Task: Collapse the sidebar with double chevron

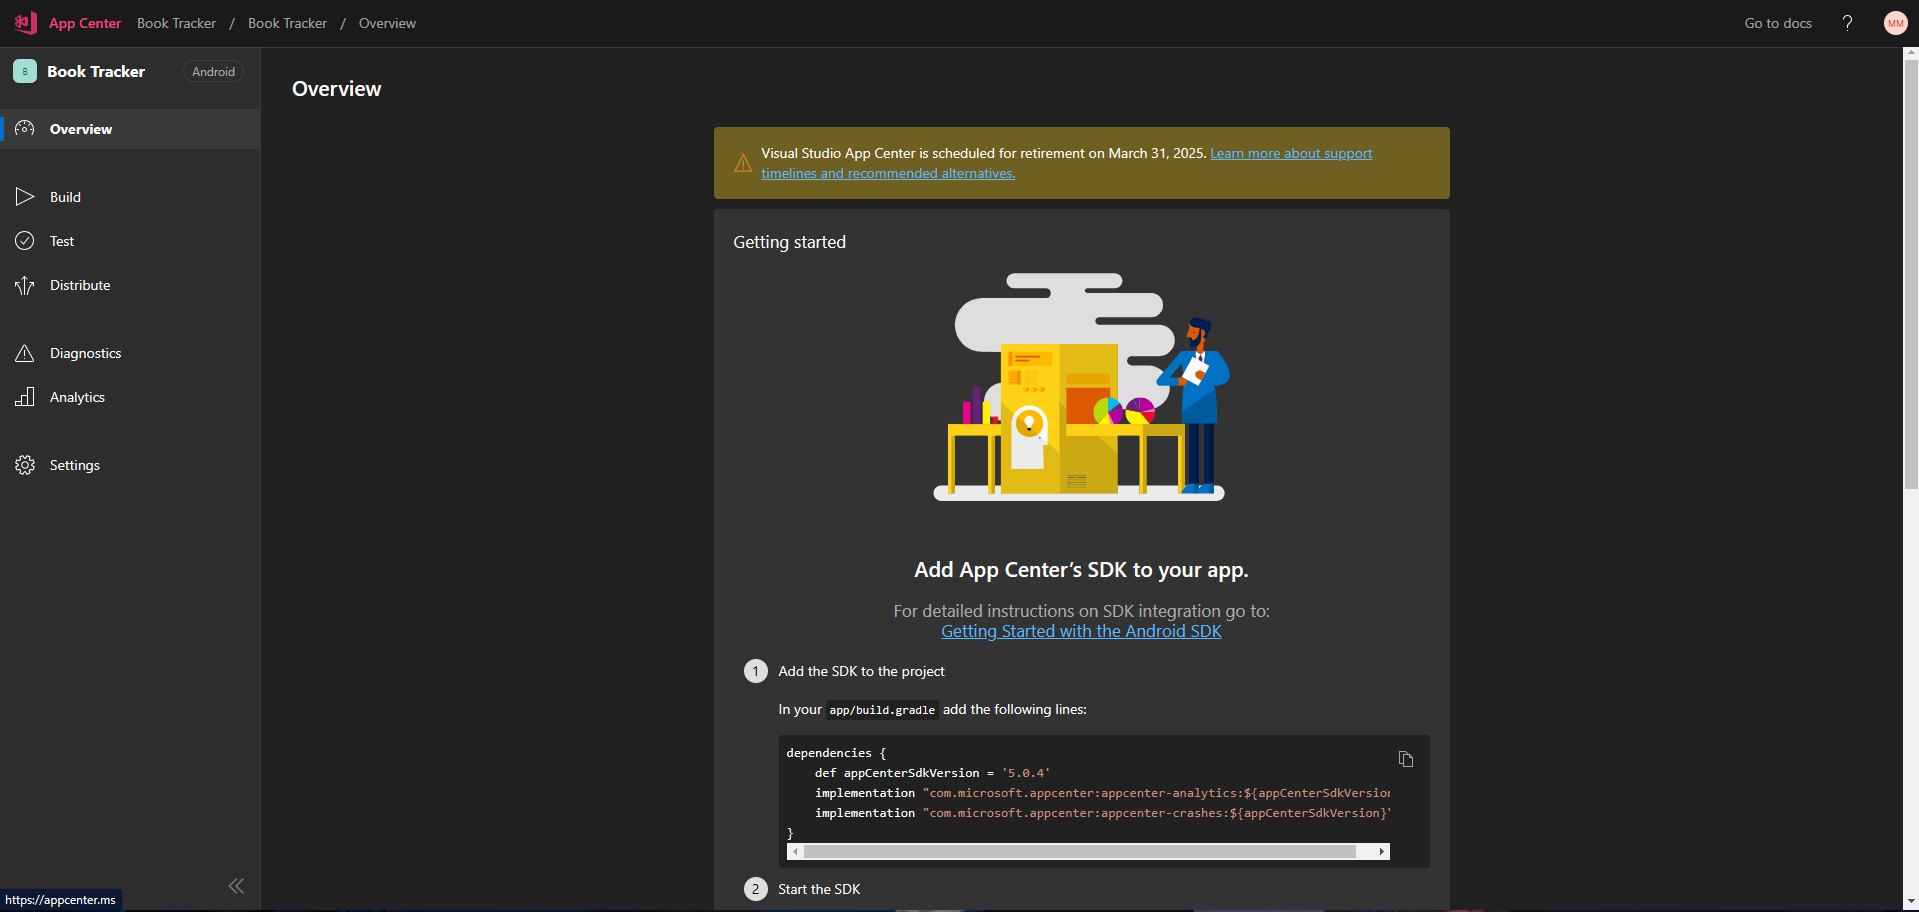Action: pos(236,886)
